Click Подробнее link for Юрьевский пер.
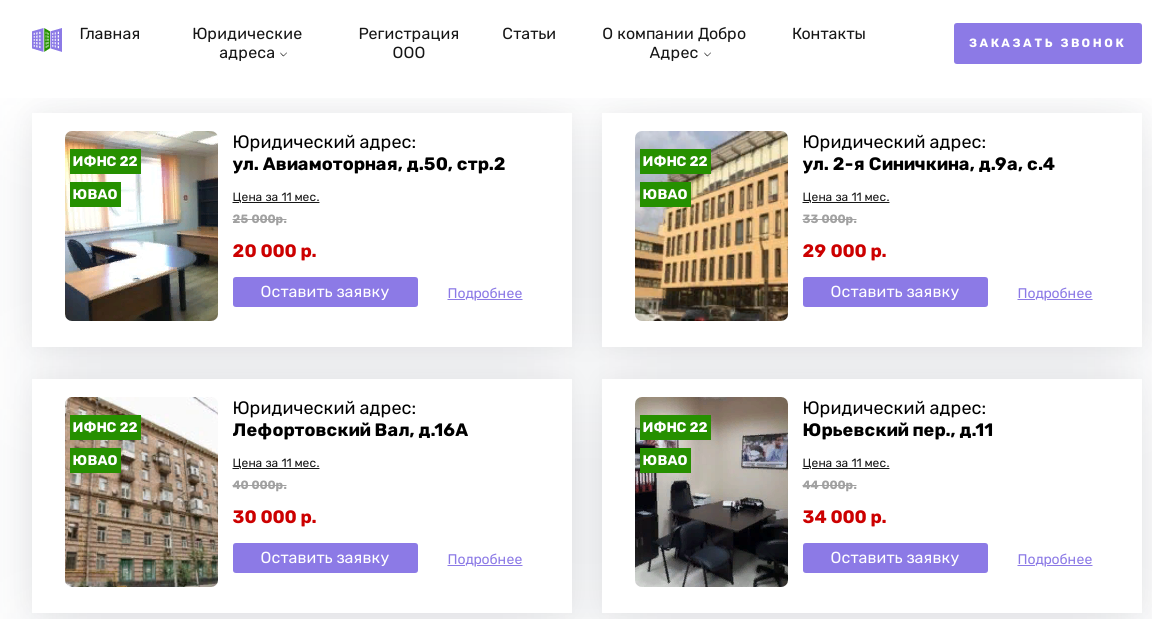 [1055, 560]
